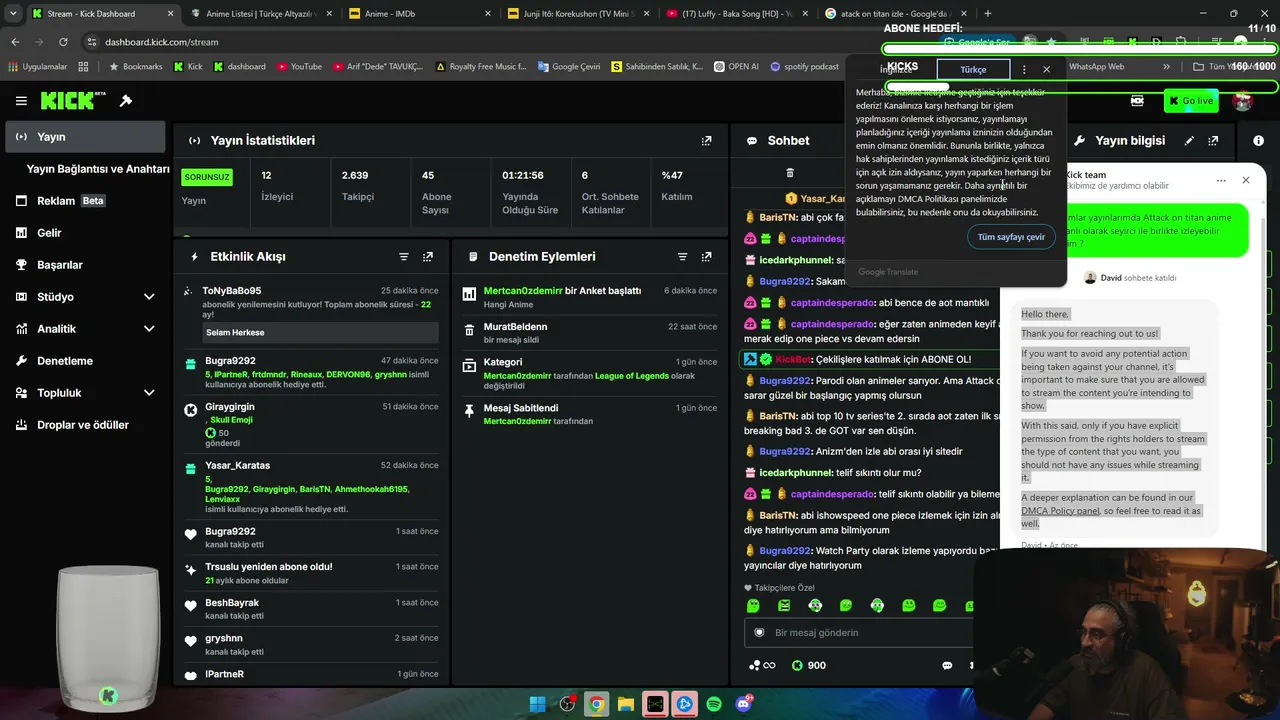This screenshot has height=720, width=1280.
Task: Open Google Chrome from the taskbar
Action: pos(597,704)
